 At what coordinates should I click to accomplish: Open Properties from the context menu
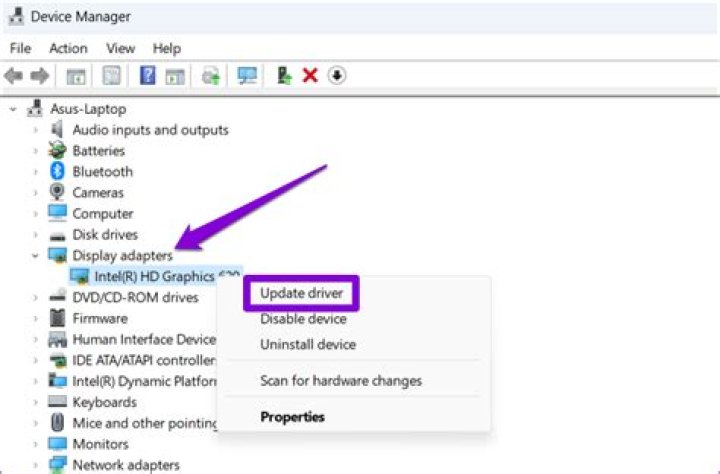pos(292,417)
